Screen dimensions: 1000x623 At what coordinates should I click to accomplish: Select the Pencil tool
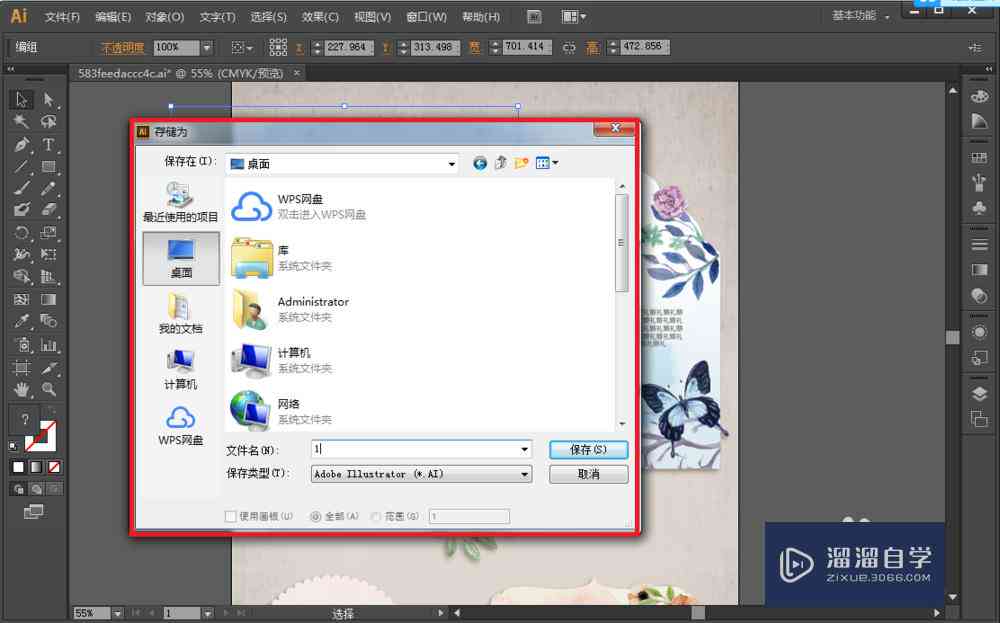tap(48, 188)
